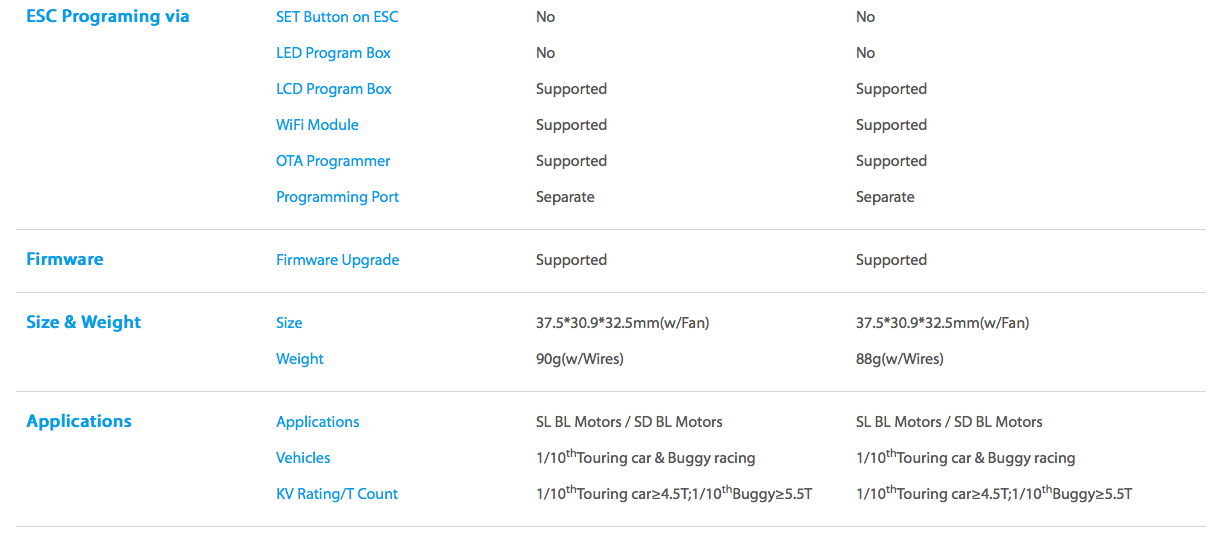This screenshot has height=541, width=1222.
Task: Click the Size & Weight section heading
Action: click(x=84, y=322)
